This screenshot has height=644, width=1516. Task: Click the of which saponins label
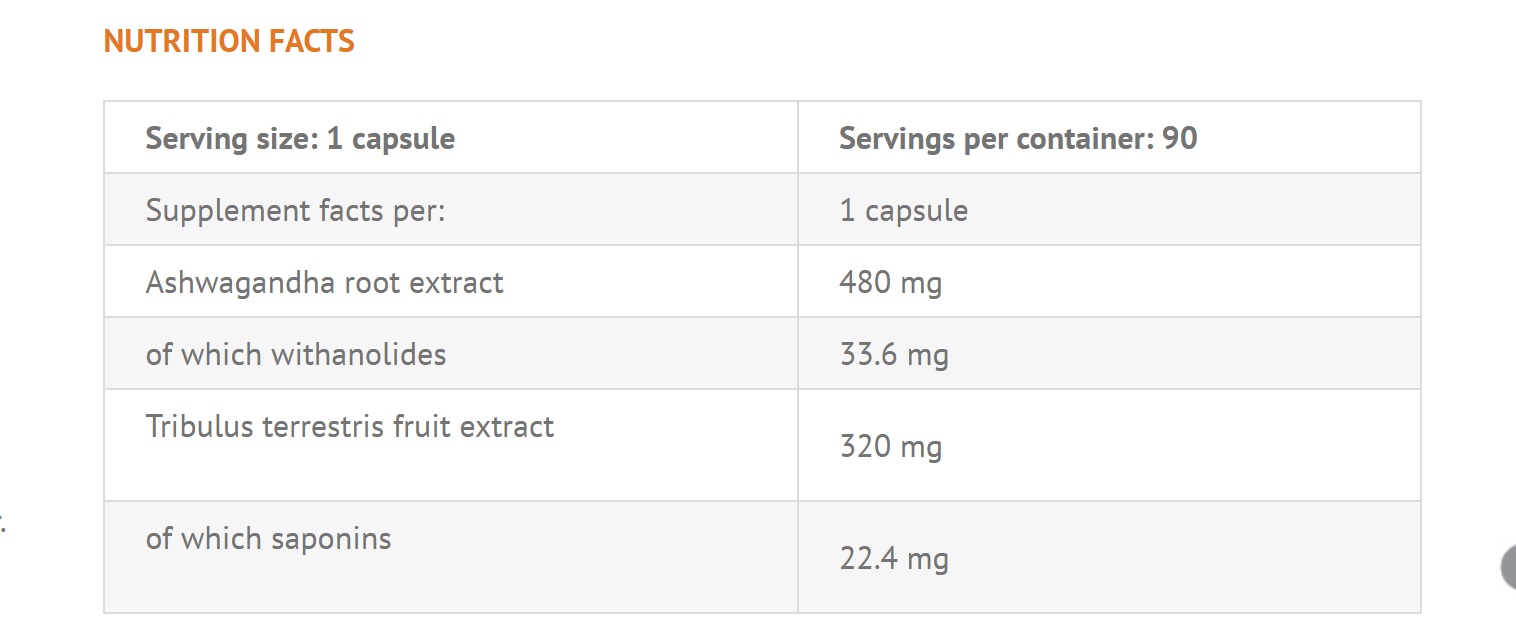coord(268,538)
